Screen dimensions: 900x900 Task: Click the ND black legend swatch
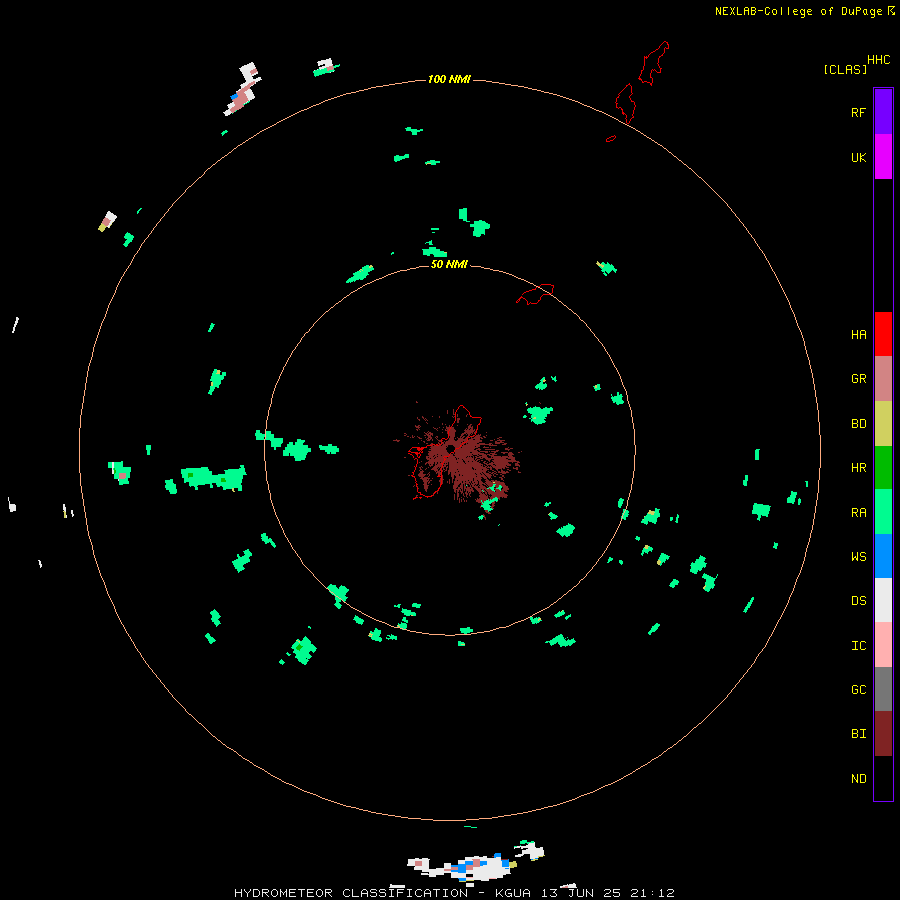click(x=883, y=778)
